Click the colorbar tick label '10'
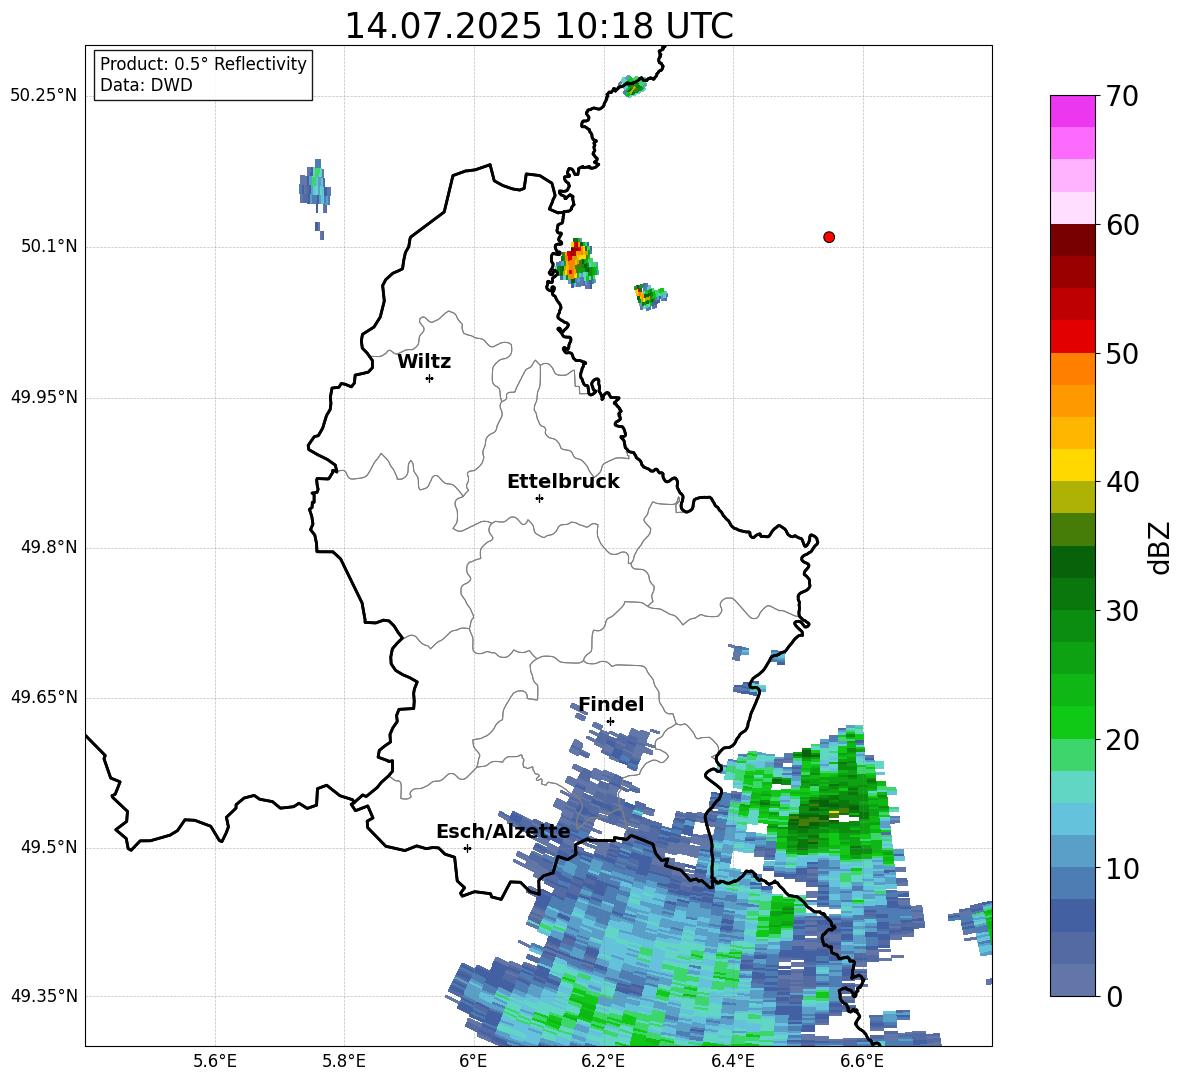Viewport: 1184px width, 1081px height. [x=1121, y=869]
